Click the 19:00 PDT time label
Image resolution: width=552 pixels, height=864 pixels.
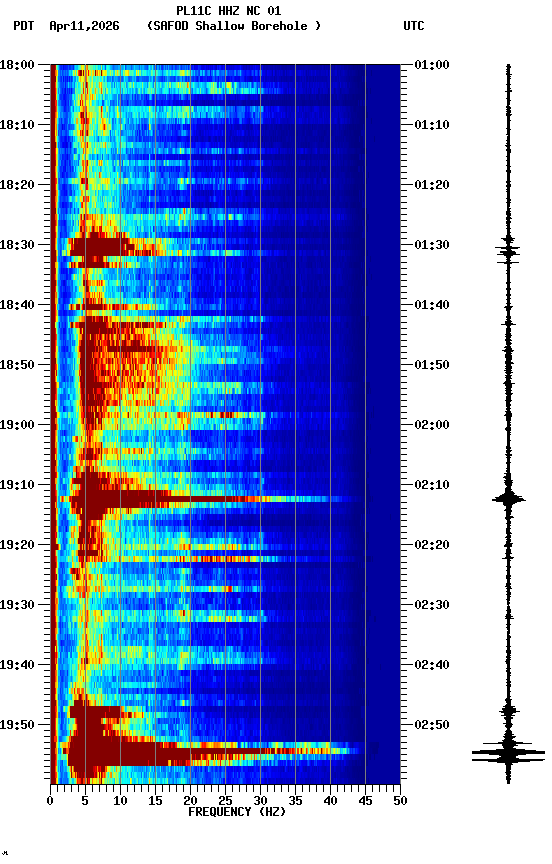[17, 425]
